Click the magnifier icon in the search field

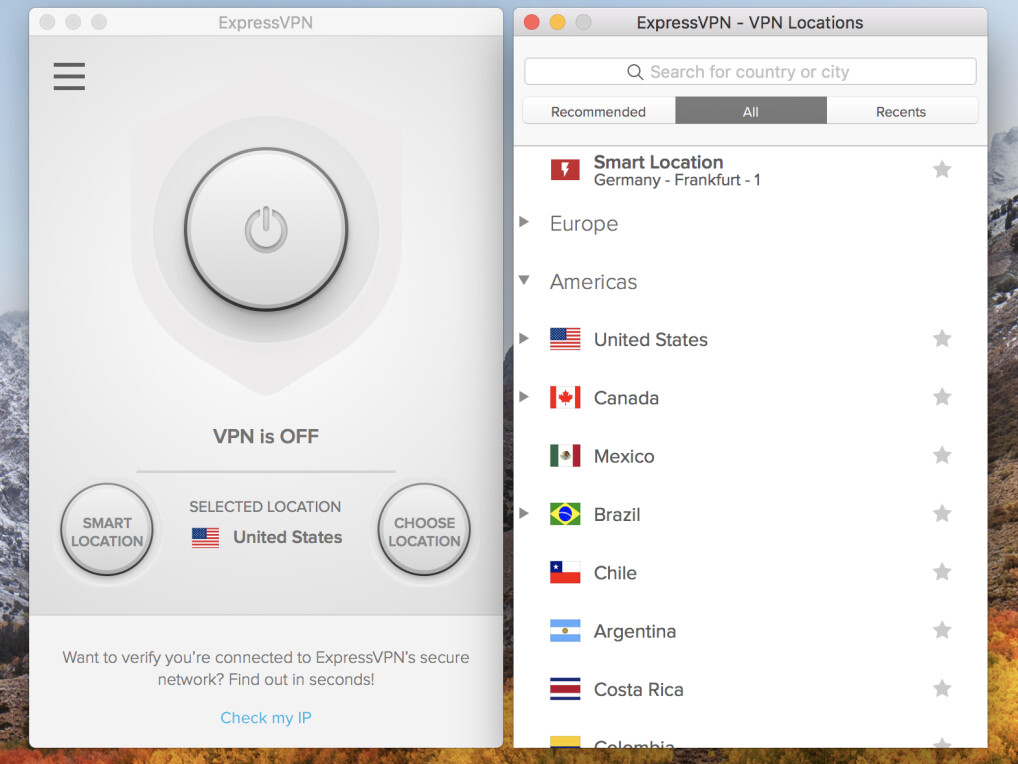pos(635,71)
